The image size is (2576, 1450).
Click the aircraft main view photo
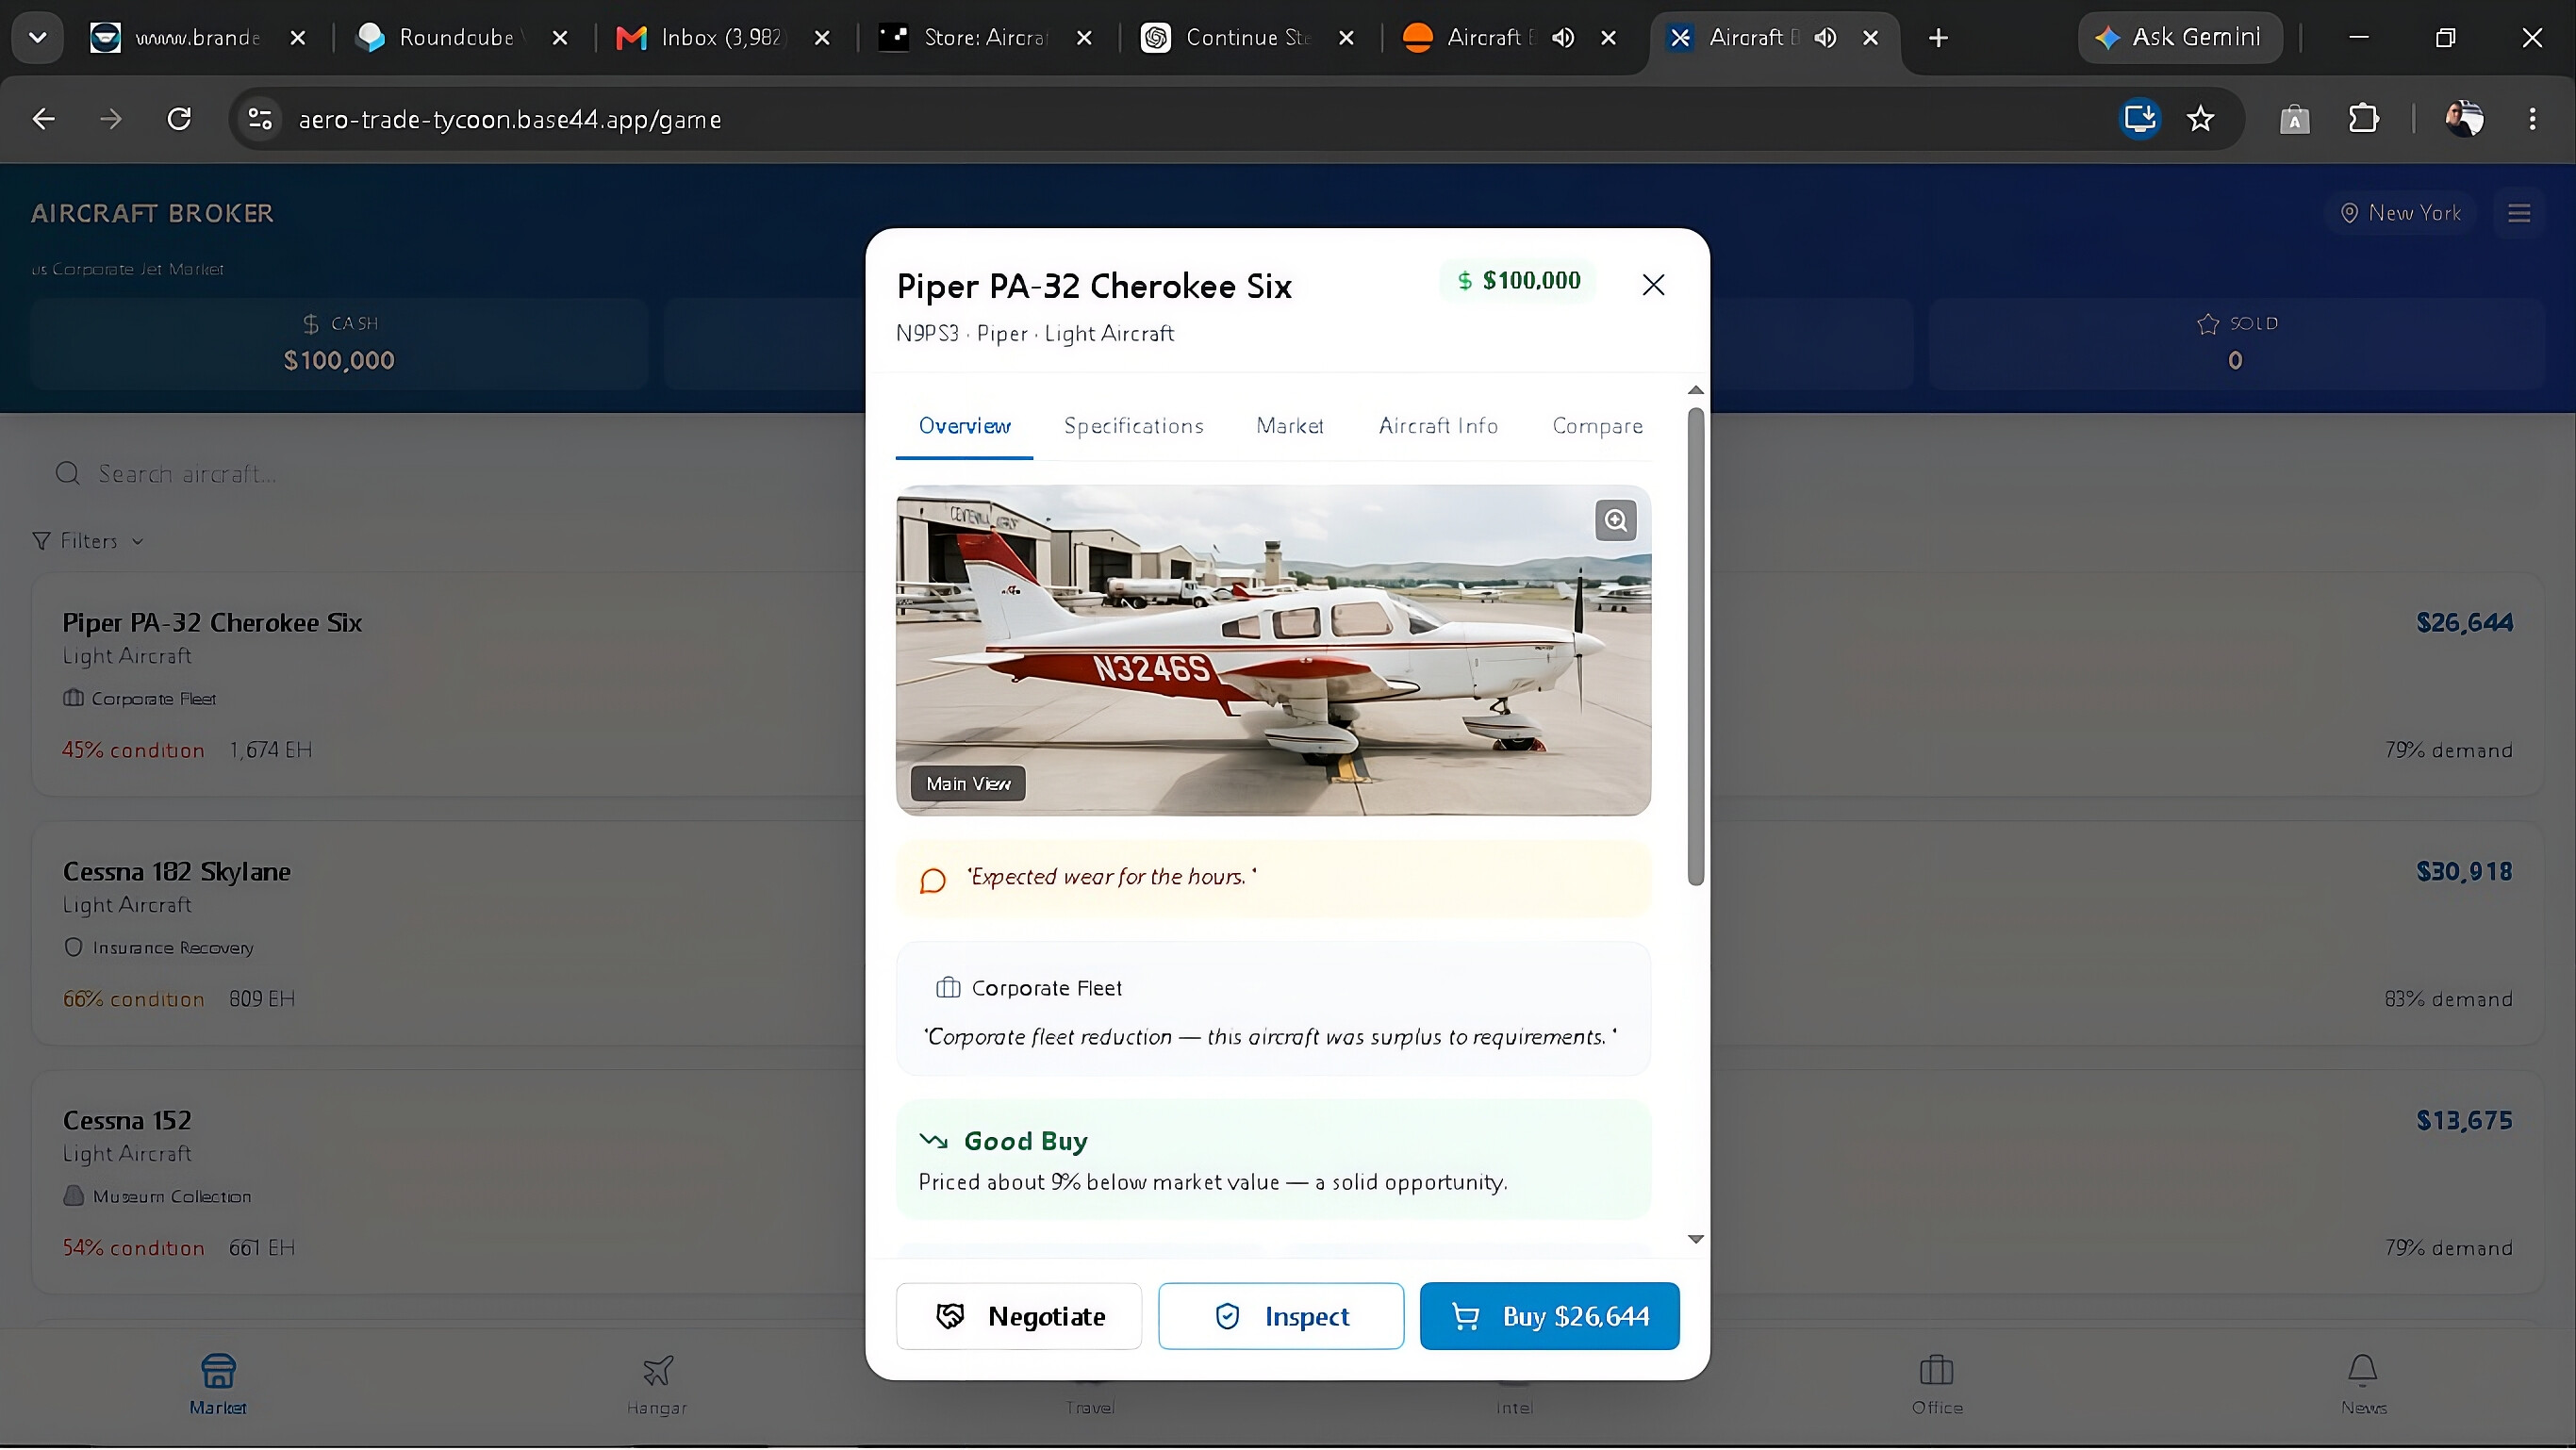point(1272,650)
